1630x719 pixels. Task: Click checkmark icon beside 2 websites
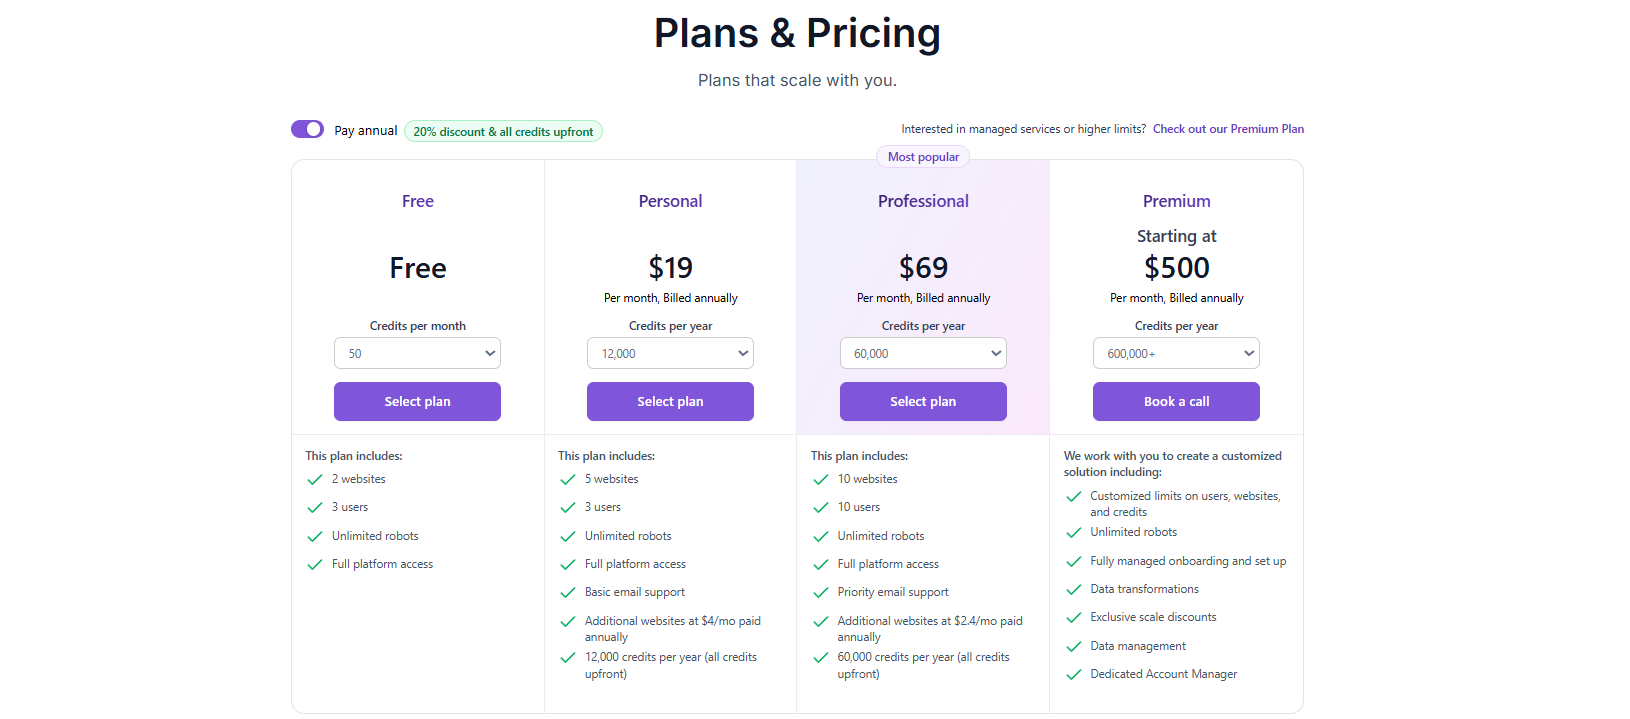(x=315, y=479)
